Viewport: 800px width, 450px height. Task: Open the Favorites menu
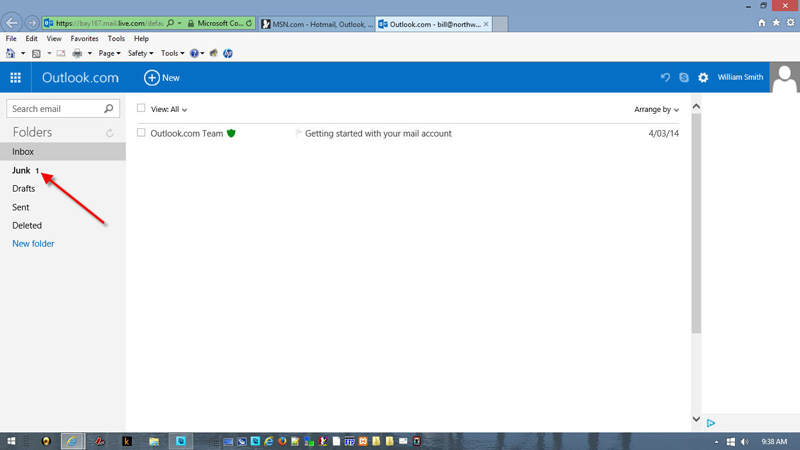(84, 38)
